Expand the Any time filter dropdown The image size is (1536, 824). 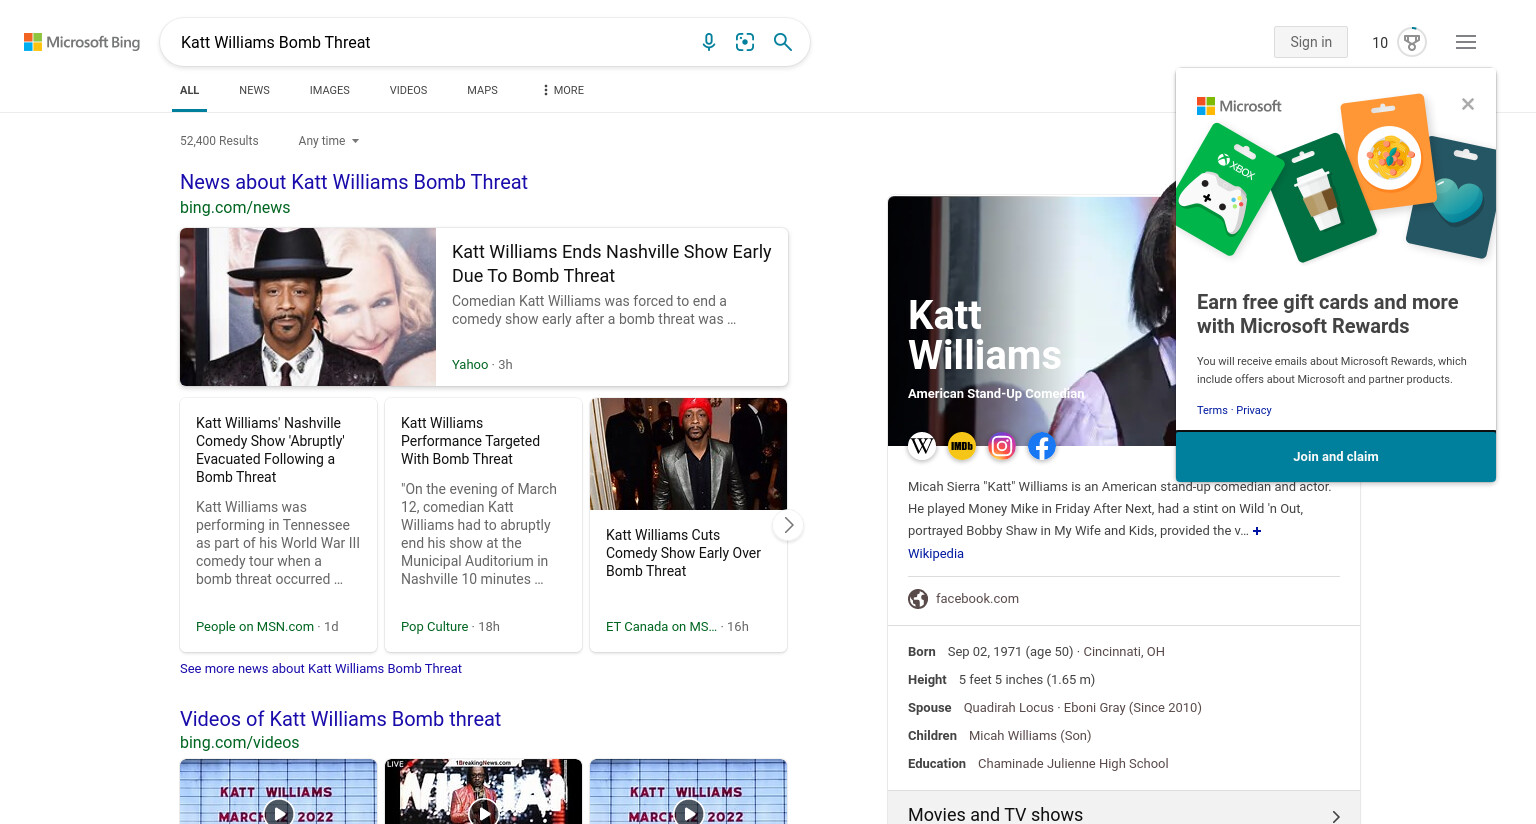tap(328, 141)
